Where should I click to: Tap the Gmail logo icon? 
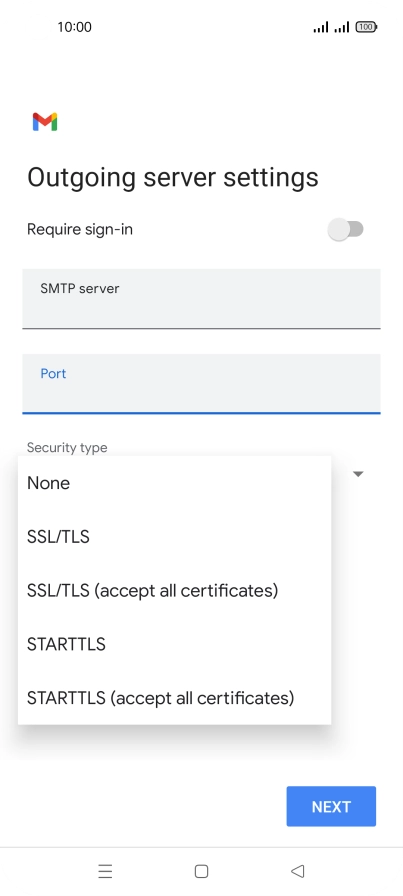[45, 122]
